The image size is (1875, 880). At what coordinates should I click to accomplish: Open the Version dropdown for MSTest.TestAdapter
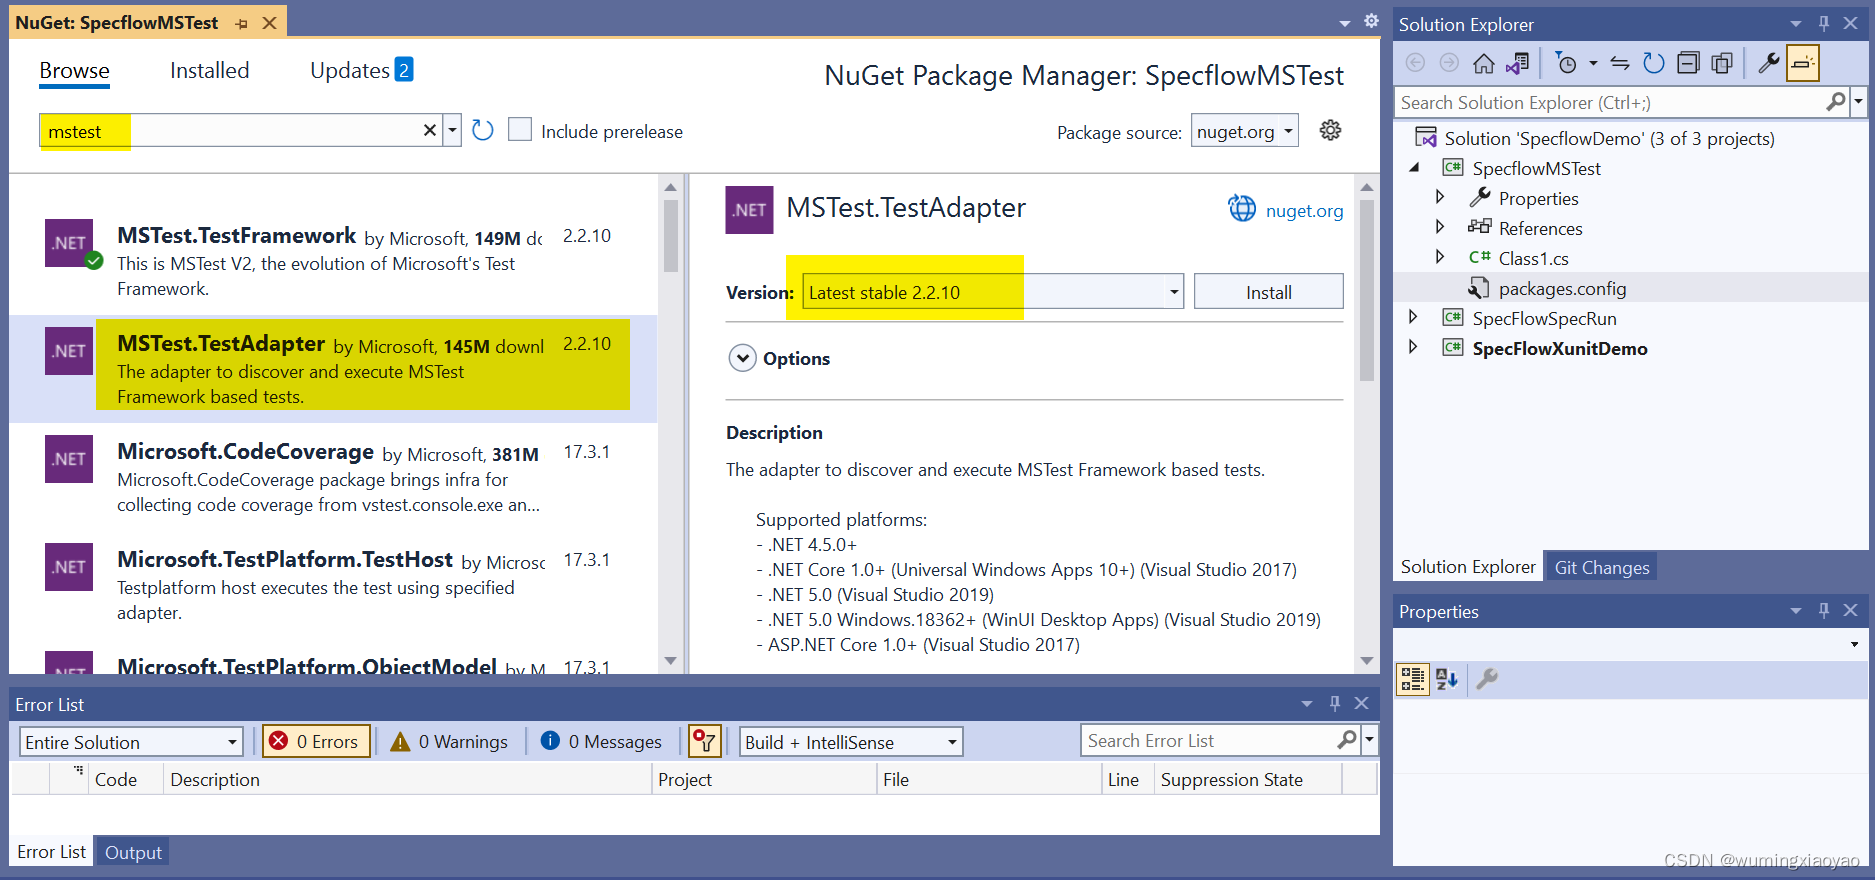coord(1174,292)
